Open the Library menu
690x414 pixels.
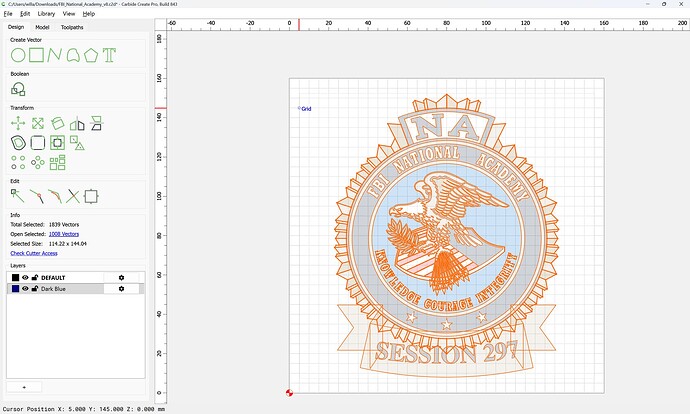click(46, 14)
